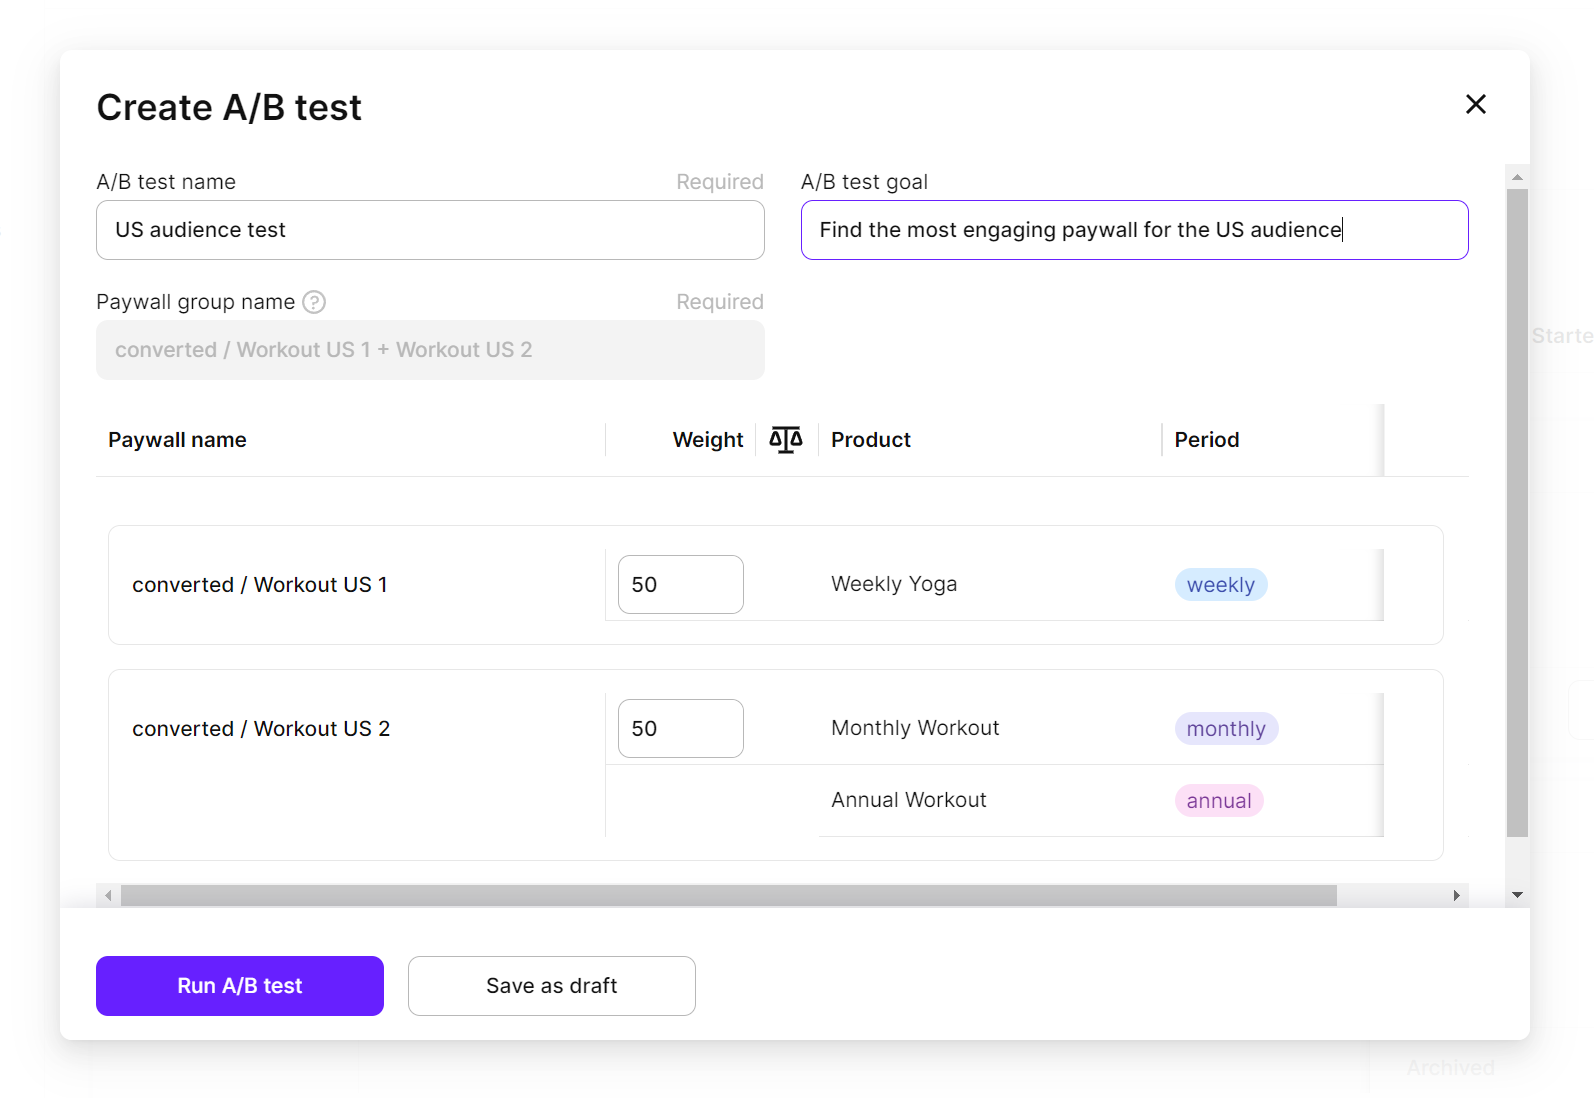Close the Create A/B test dialog
The height and width of the screenshot is (1098, 1594).
(1475, 104)
